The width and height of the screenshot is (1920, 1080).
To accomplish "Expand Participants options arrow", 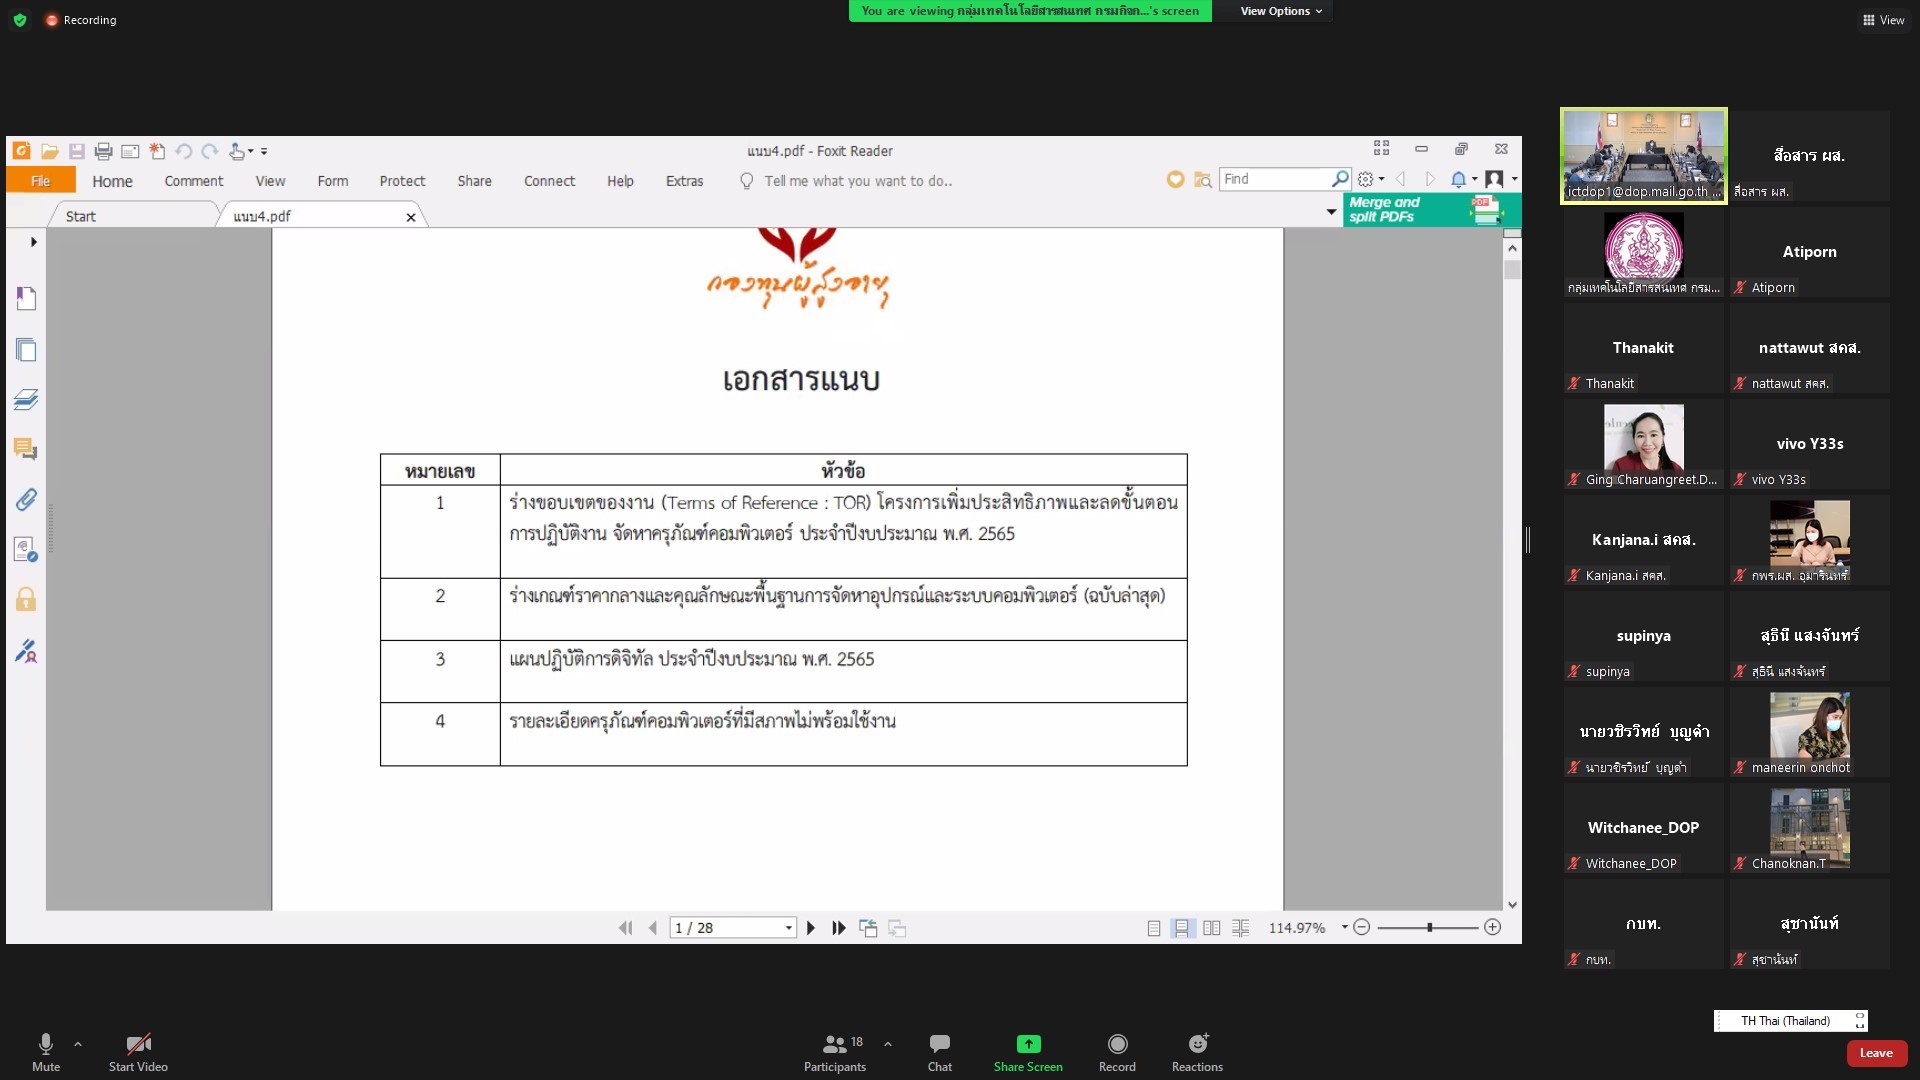I will tap(888, 1043).
